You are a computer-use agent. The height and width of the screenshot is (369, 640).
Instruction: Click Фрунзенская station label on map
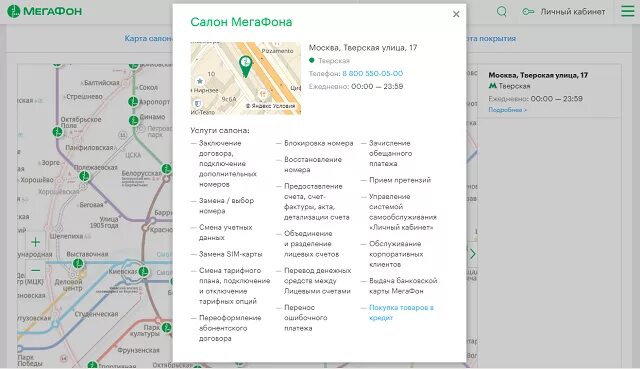pyautogui.click(x=138, y=350)
